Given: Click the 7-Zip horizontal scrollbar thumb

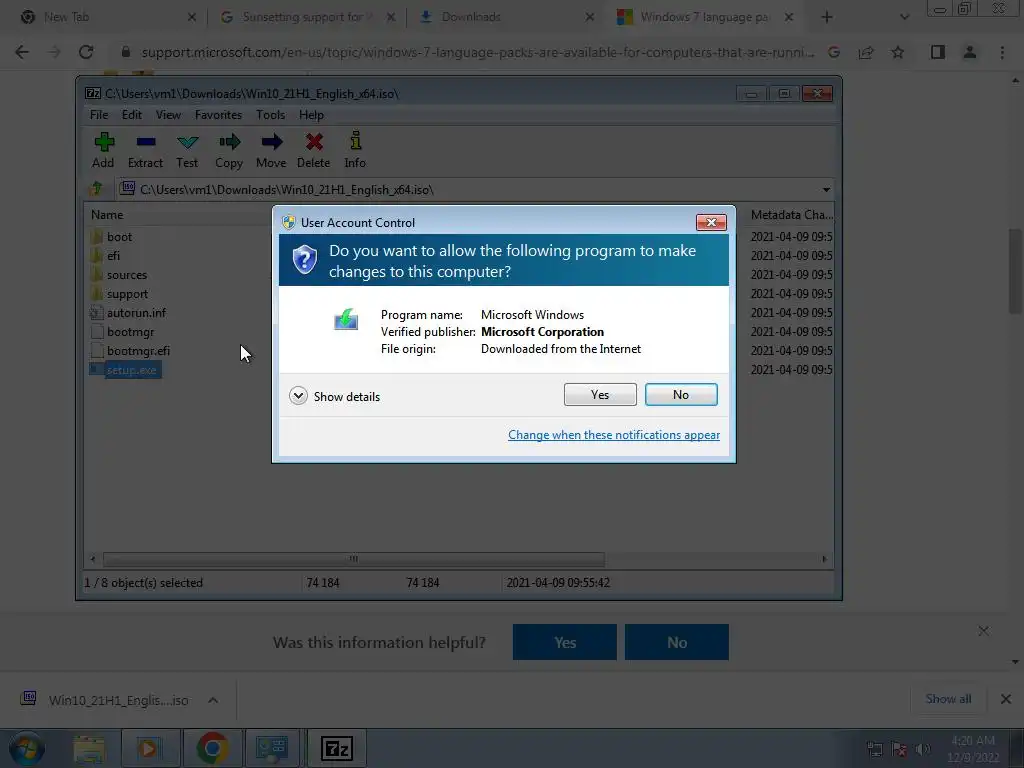Looking at the screenshot, I should (353, 559).
